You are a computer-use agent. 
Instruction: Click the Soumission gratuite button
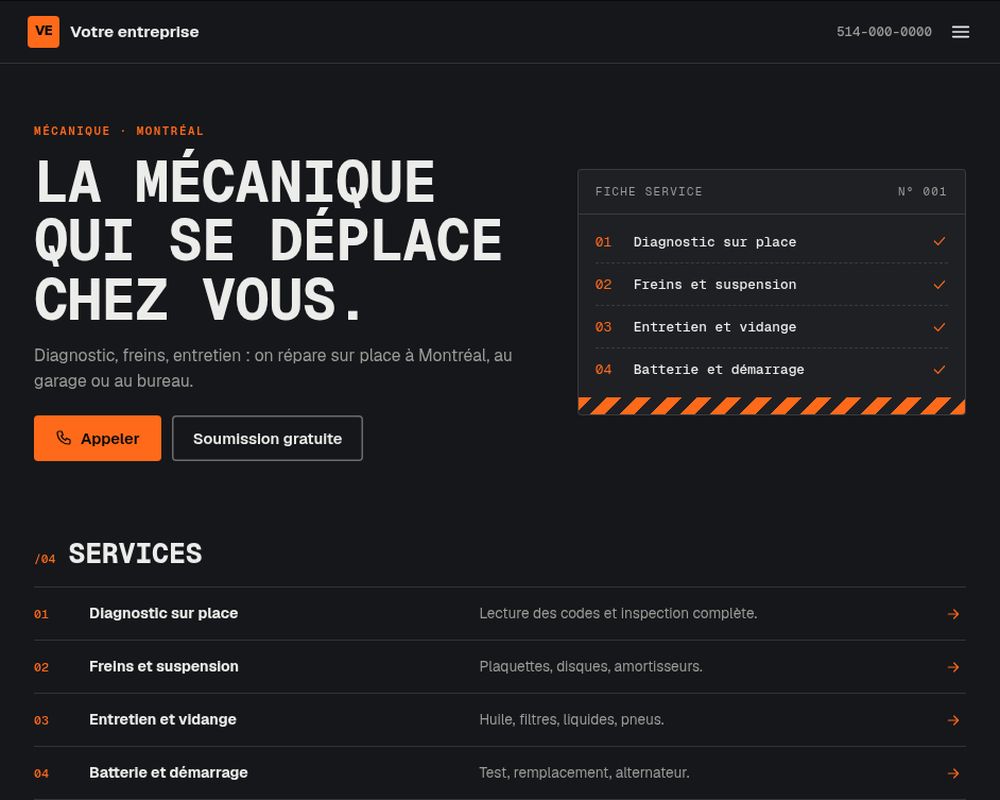(267, 438)
